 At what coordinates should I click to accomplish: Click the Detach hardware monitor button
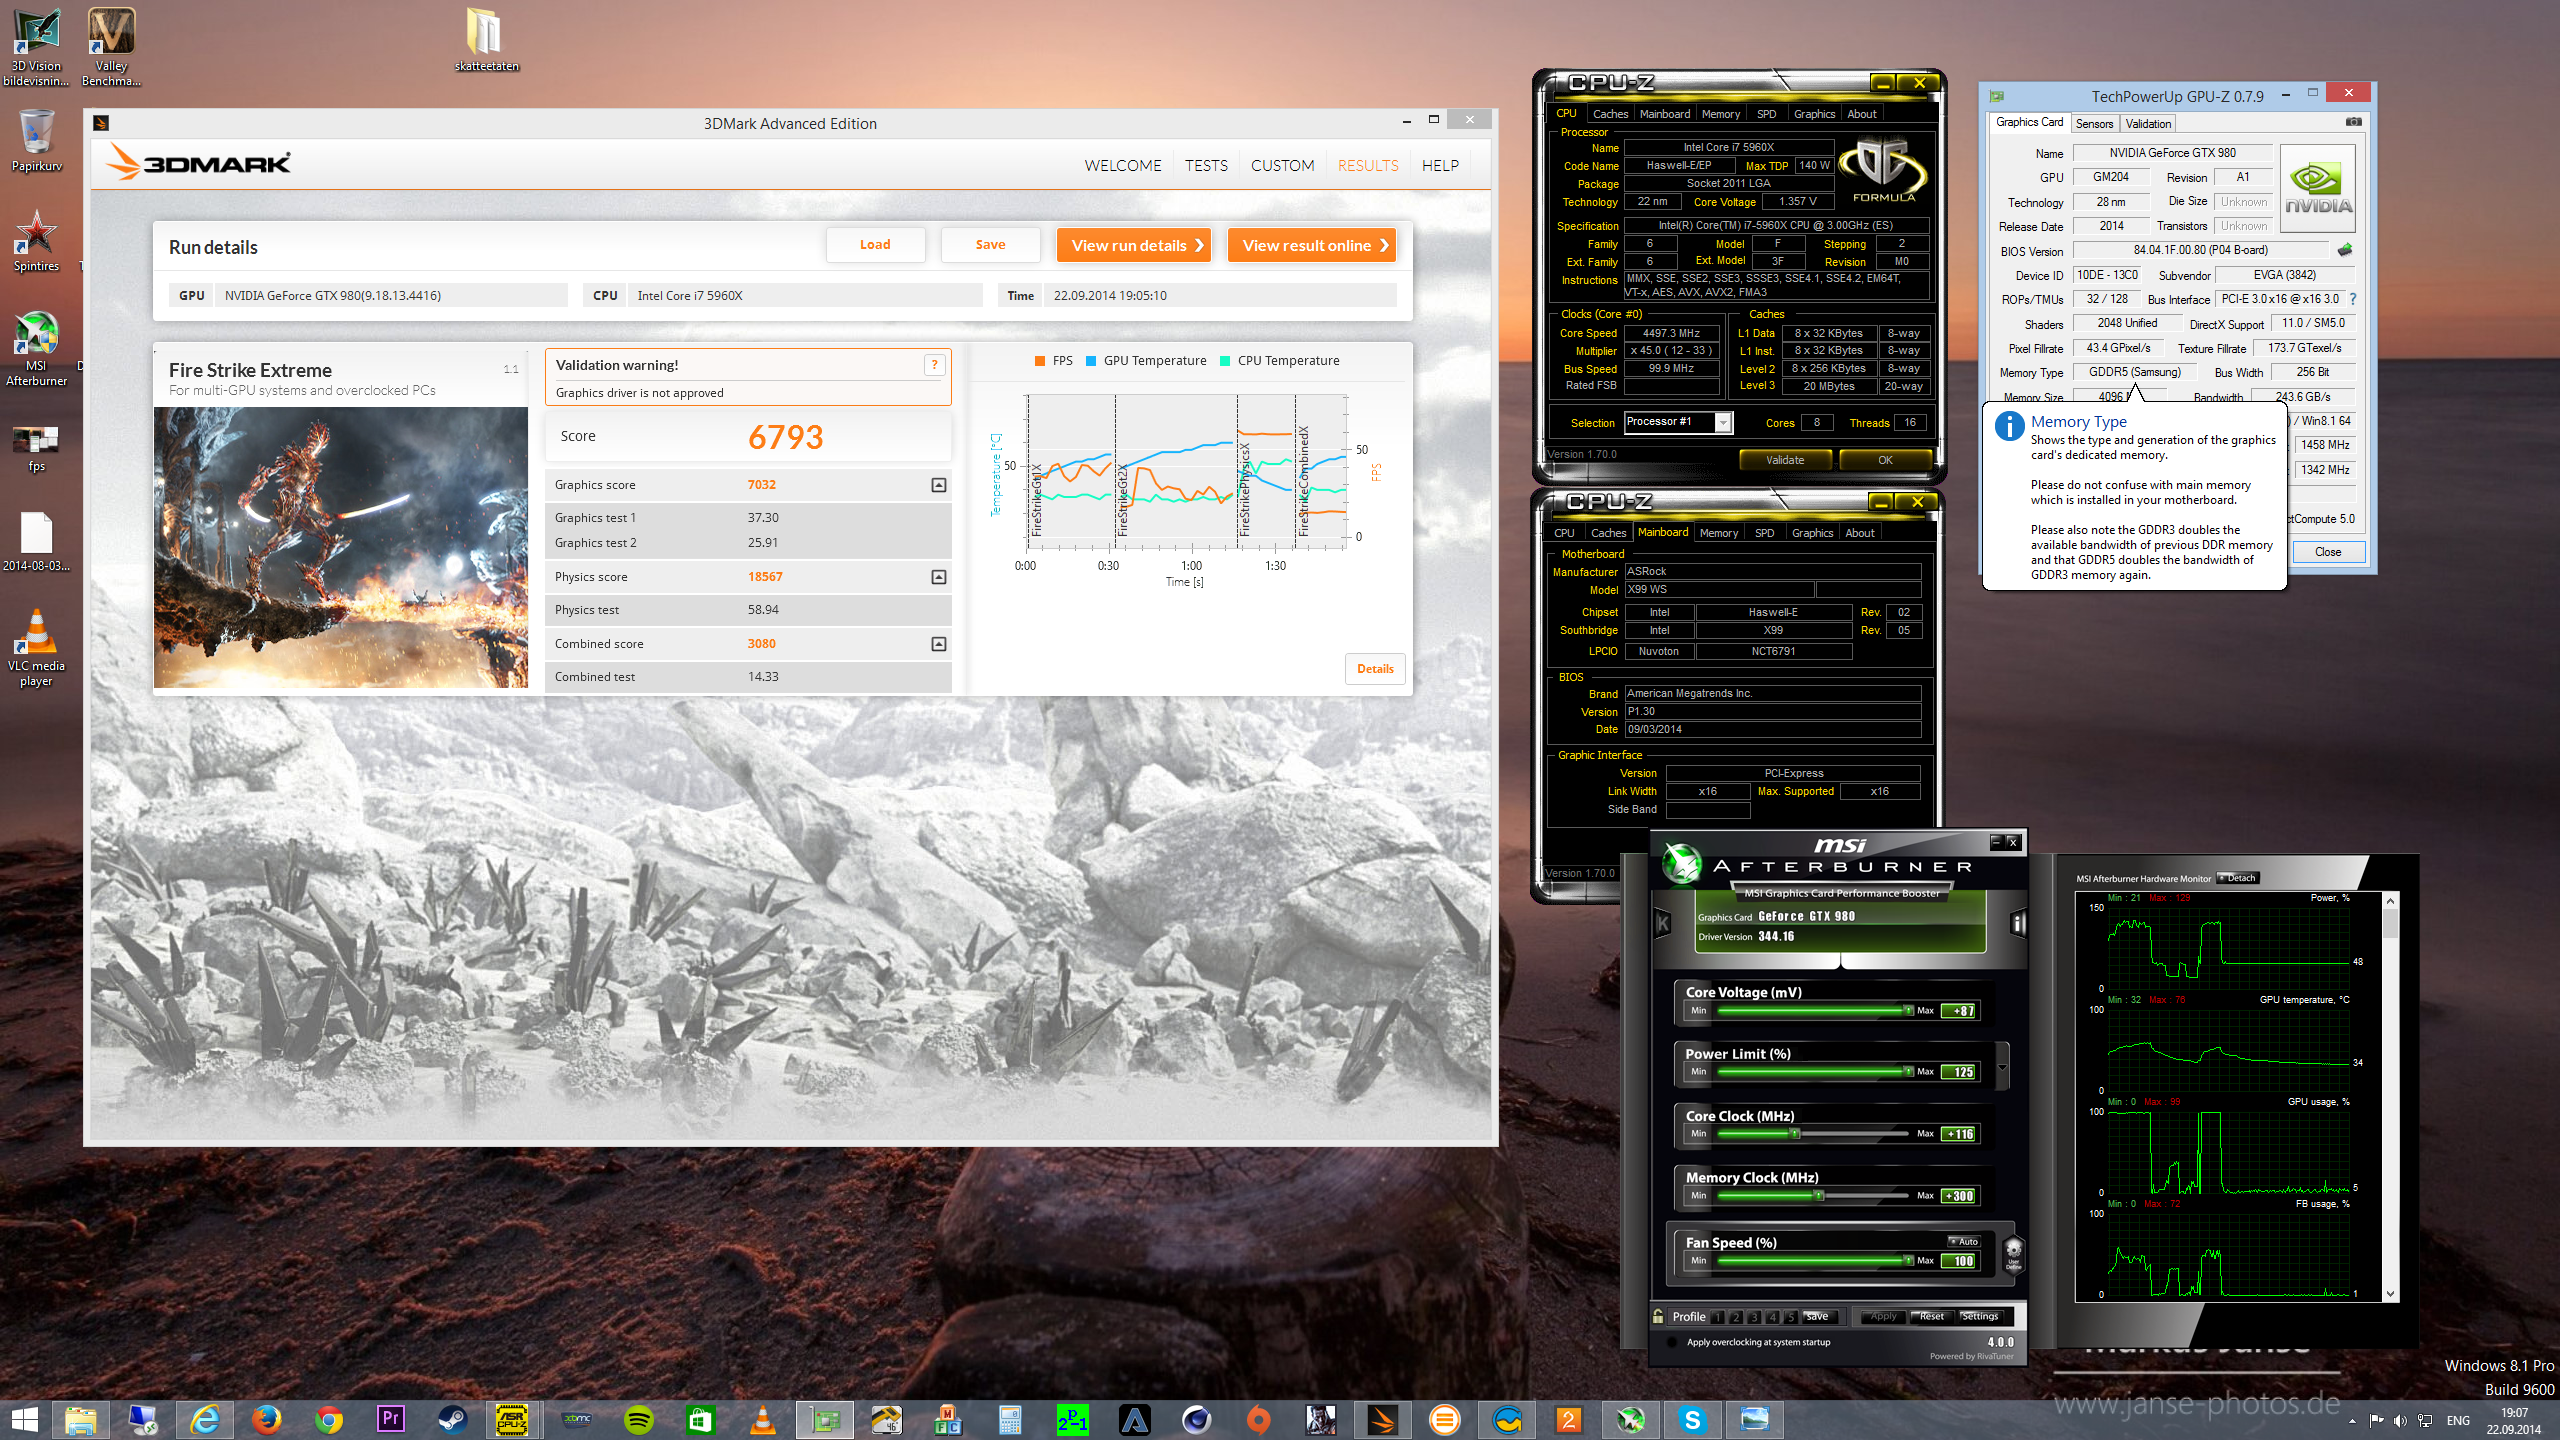click(2238, 878)
